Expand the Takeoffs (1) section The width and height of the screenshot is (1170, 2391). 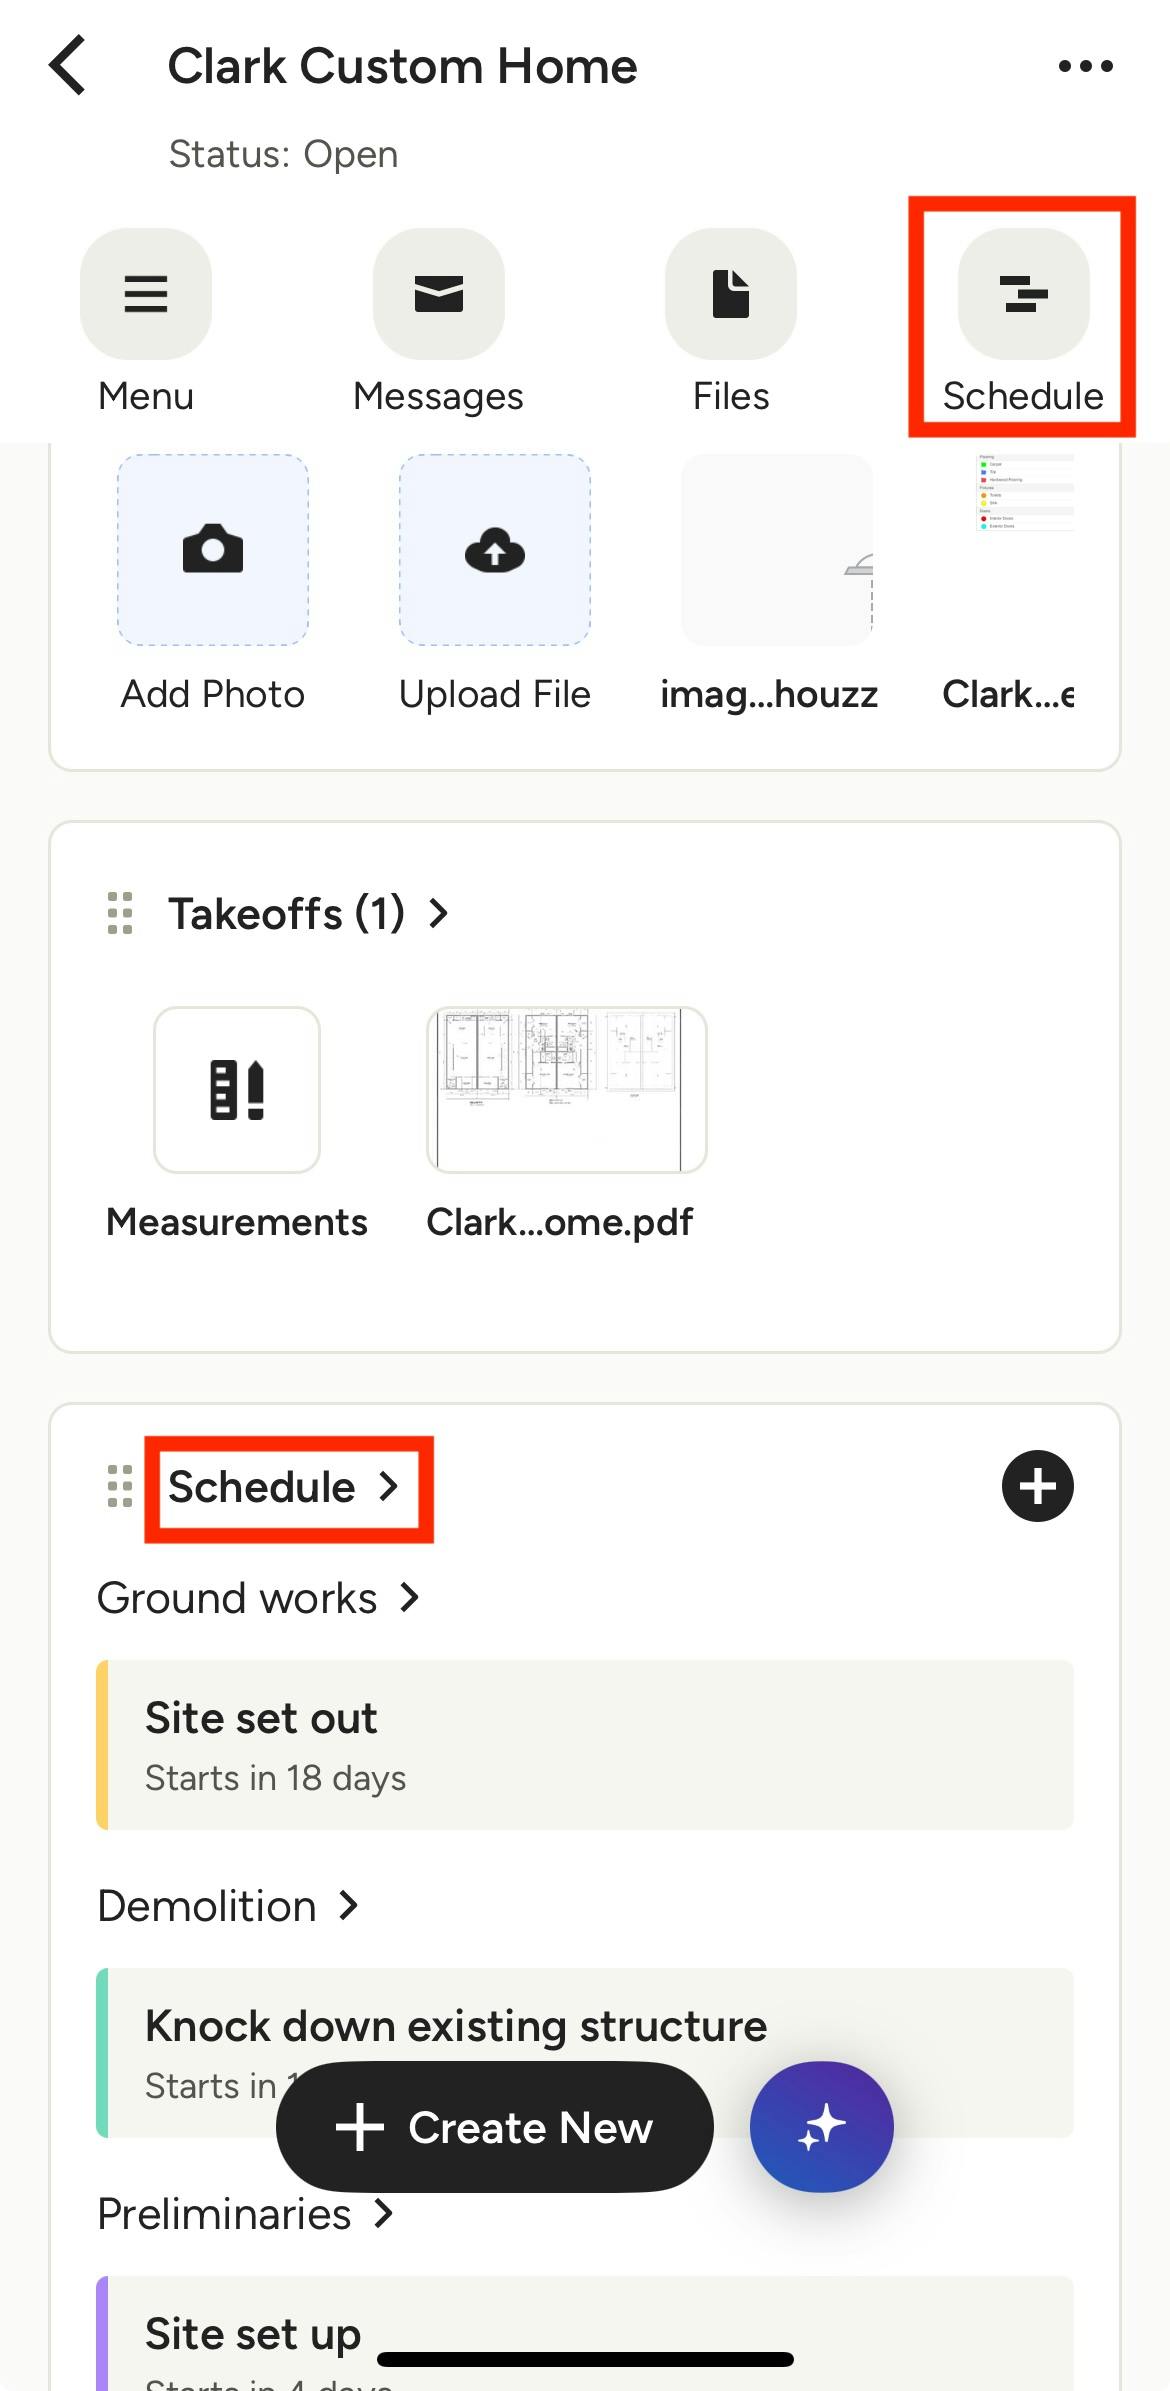(308, 913)
